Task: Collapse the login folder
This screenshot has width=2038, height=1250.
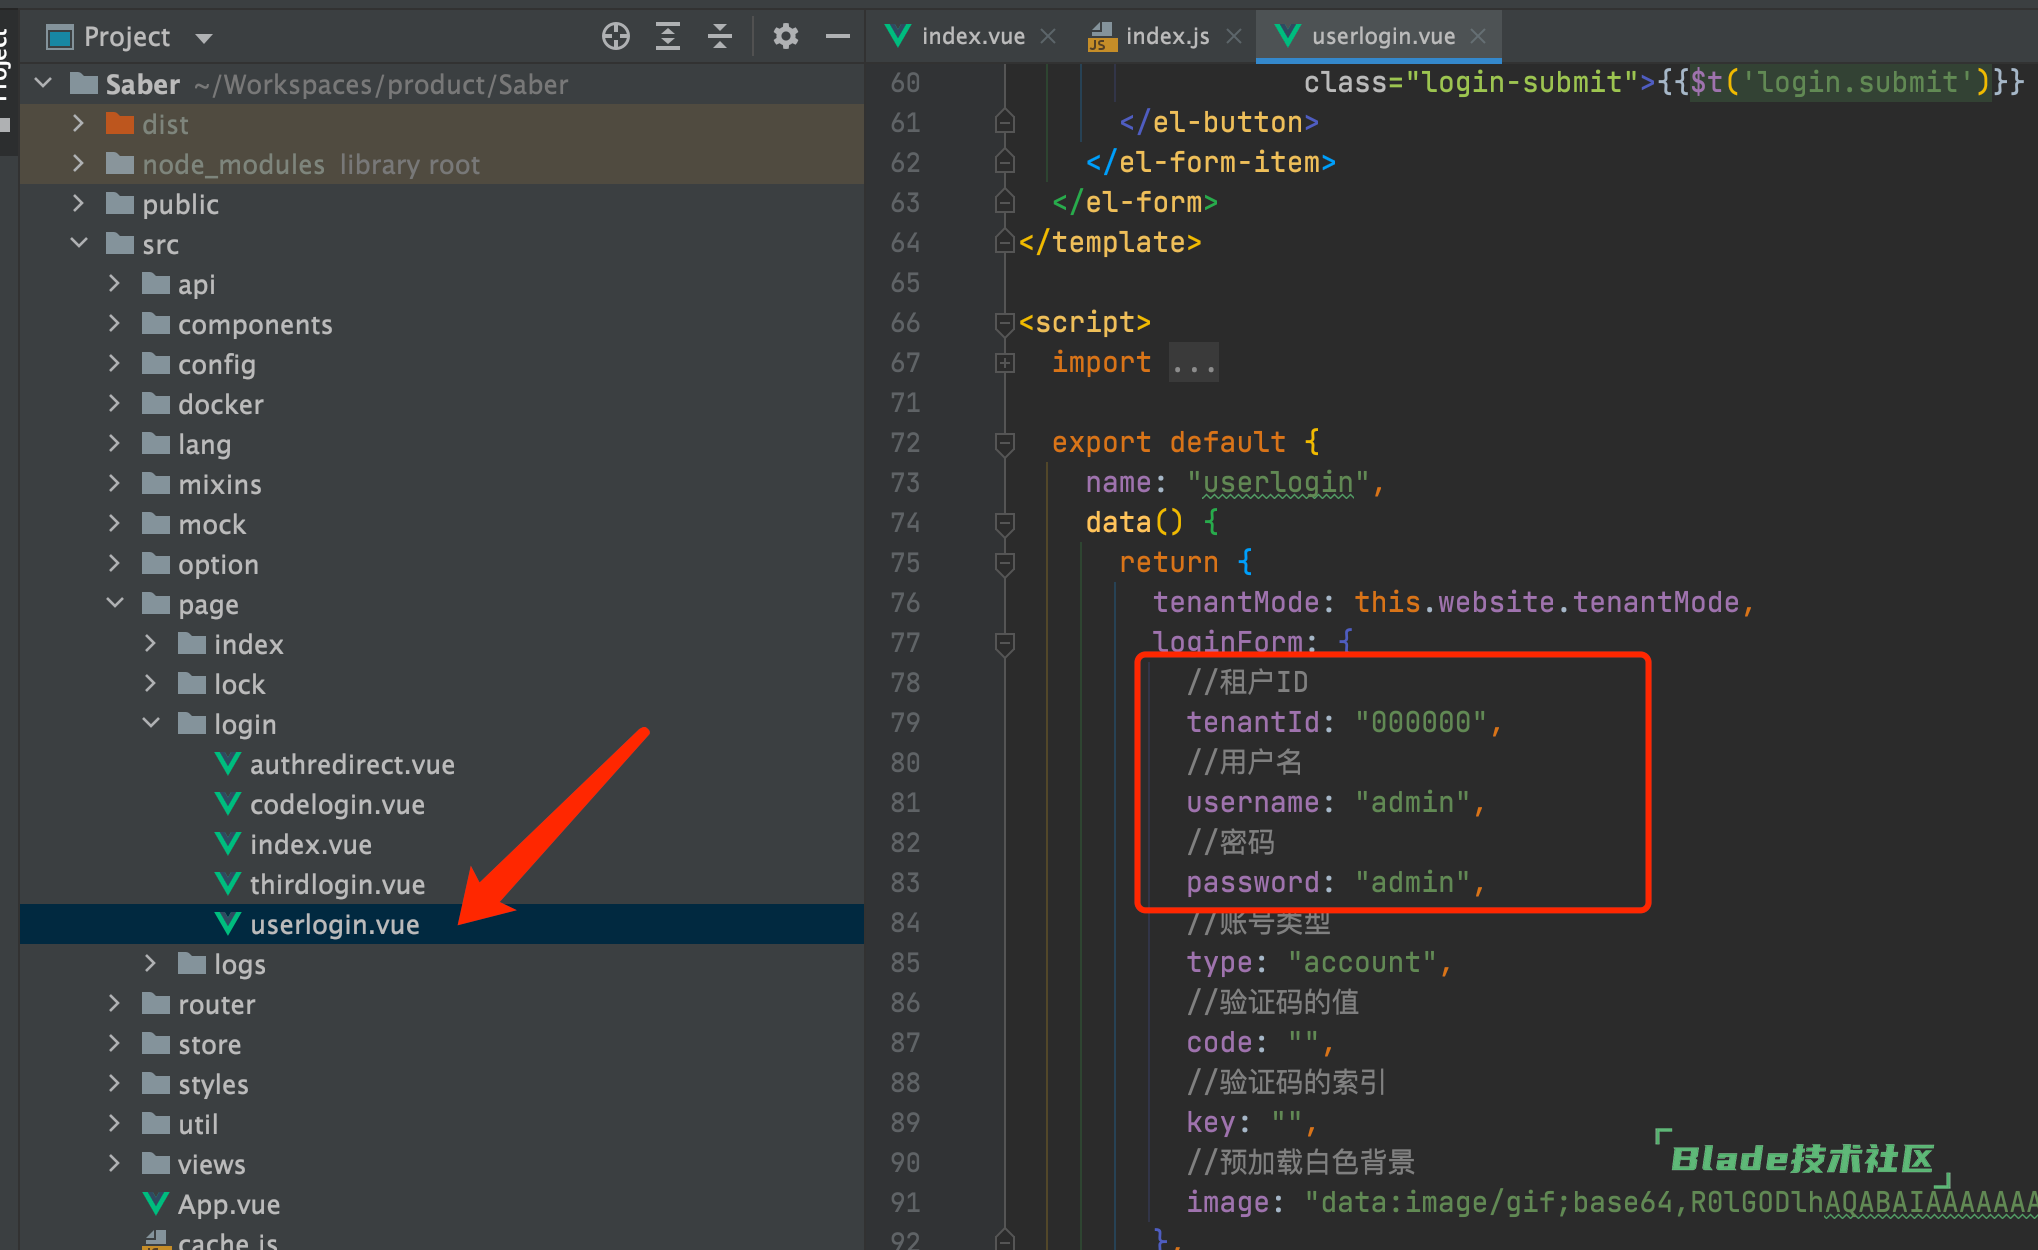Action: point(151,723)
